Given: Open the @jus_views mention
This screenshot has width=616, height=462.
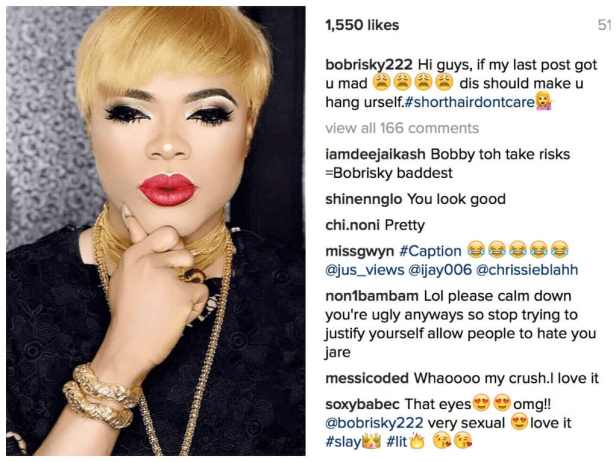Looking at the screenshot, I should pos(365,270).
